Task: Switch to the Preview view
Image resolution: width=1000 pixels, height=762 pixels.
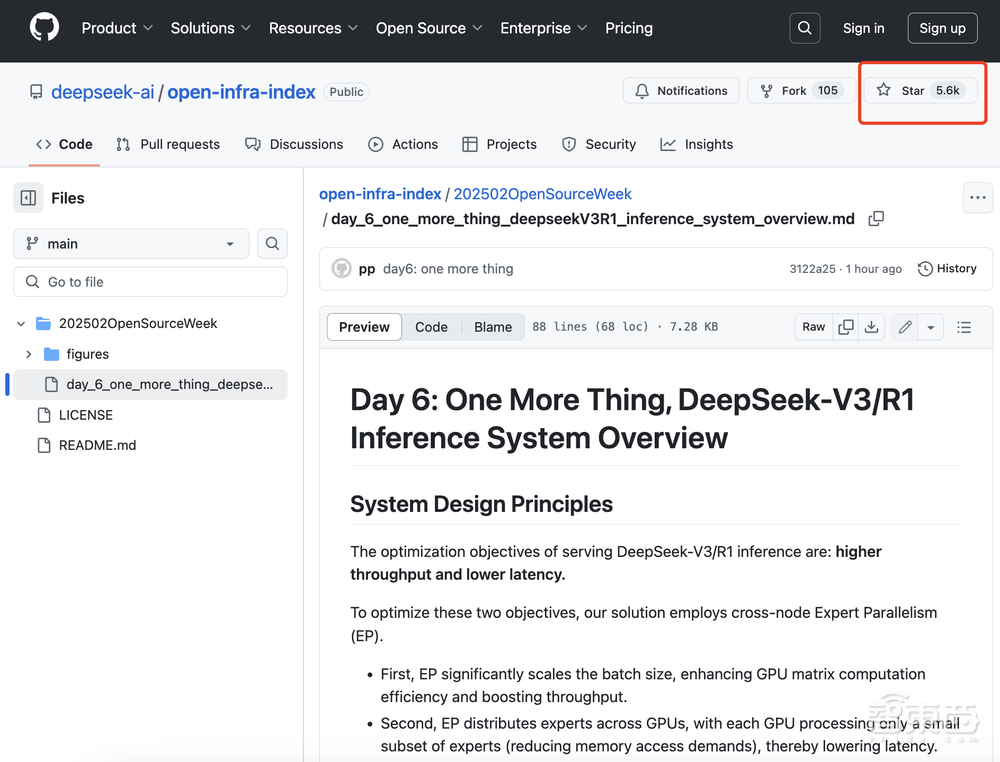Action: (364, 327)
